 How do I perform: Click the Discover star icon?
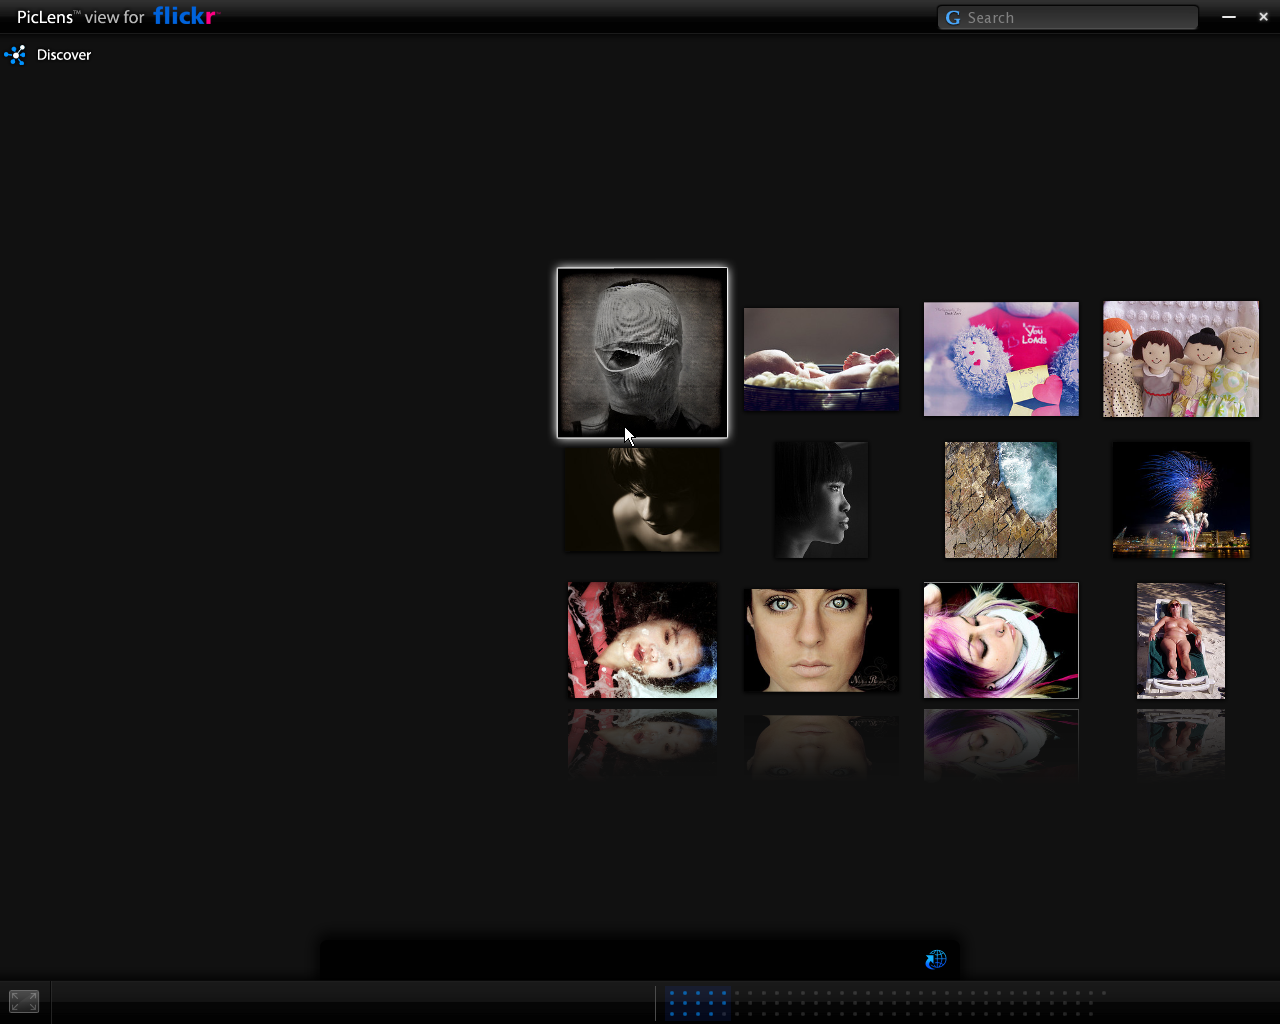(15, 55)
